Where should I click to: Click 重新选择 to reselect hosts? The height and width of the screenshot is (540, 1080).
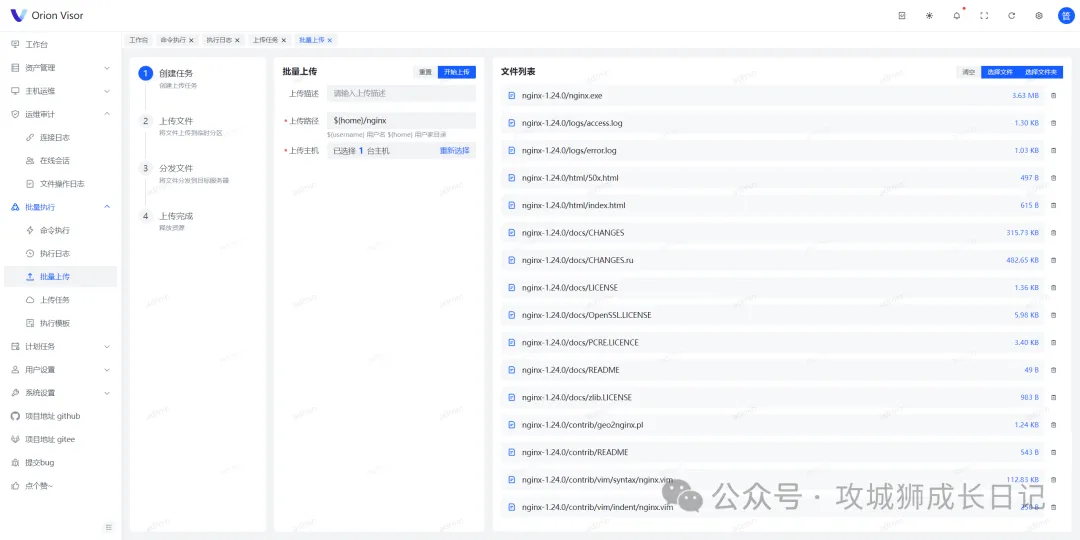[x=454, y=151]
